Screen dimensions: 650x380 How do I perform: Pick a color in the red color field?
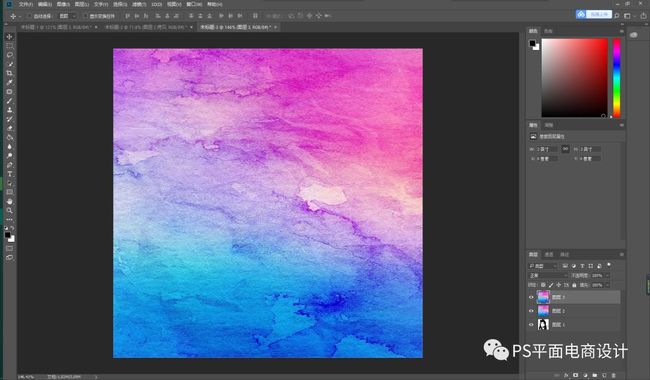575,78
